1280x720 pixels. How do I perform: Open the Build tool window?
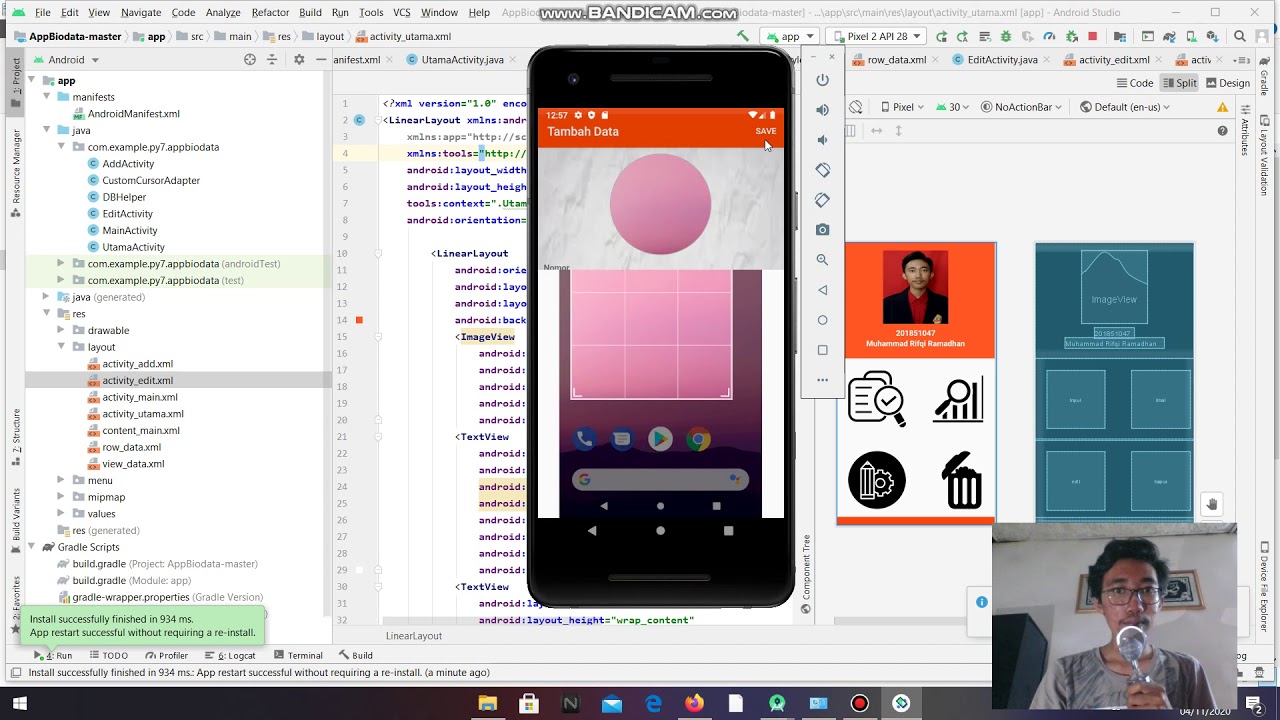(x=355, y=656)
